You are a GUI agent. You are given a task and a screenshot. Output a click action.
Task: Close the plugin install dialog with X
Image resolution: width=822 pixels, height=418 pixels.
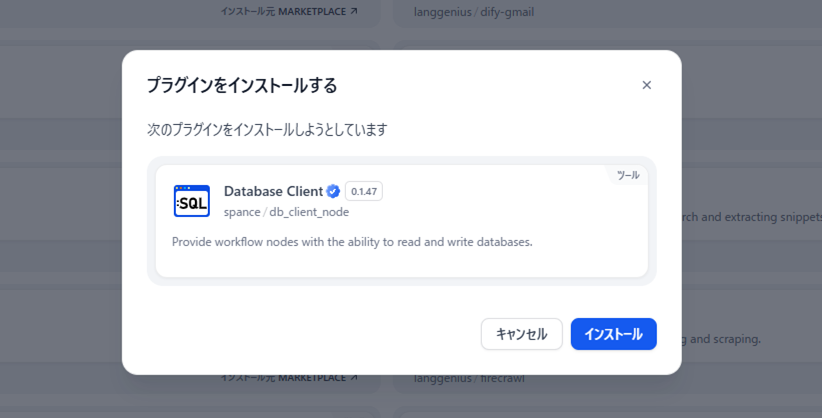click(x=646, y=85)
